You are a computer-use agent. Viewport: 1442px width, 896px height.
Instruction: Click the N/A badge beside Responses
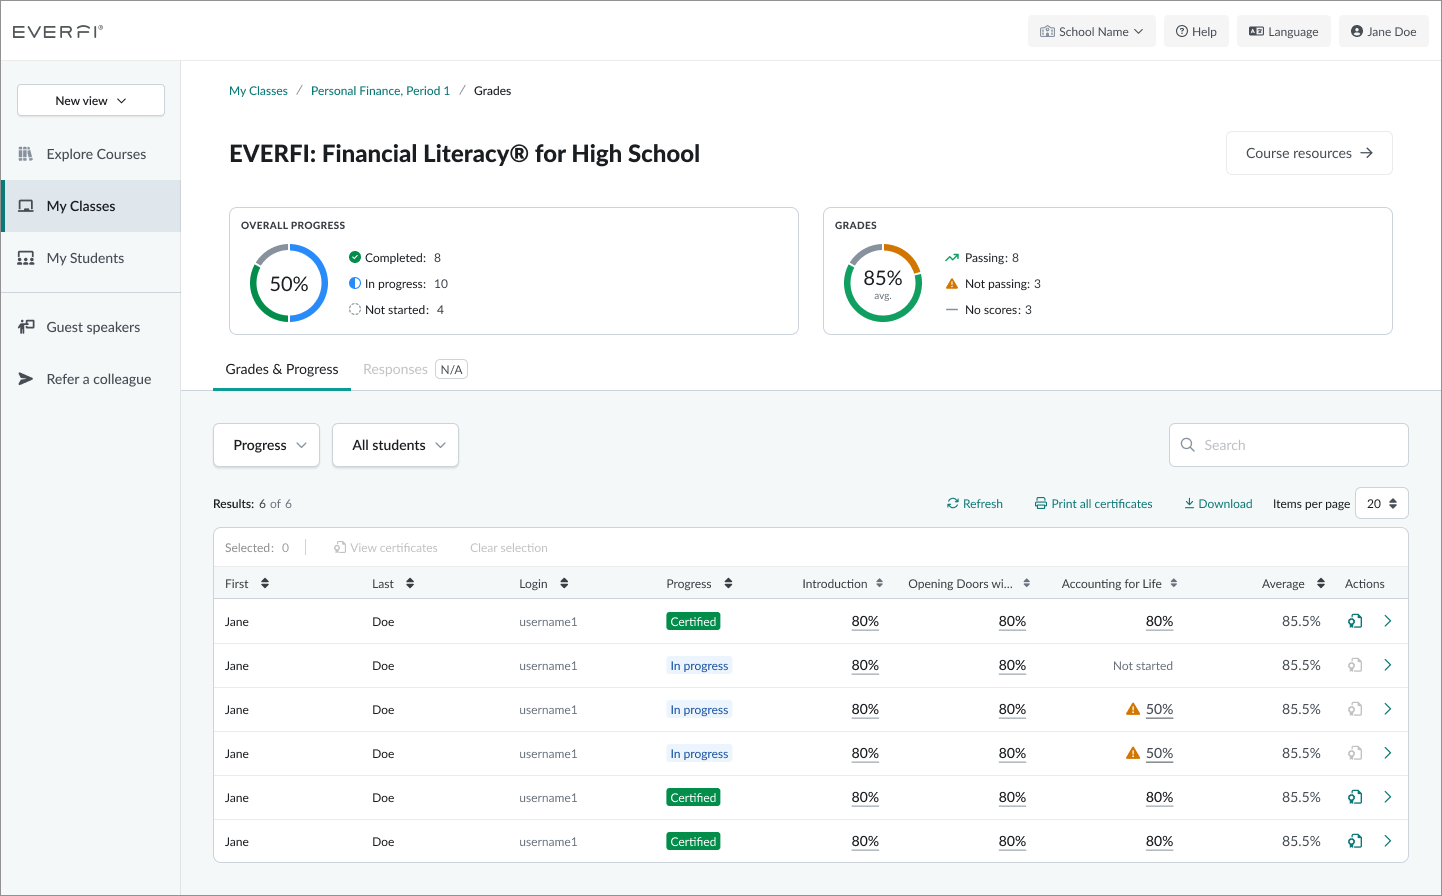[x=452, y=369]
